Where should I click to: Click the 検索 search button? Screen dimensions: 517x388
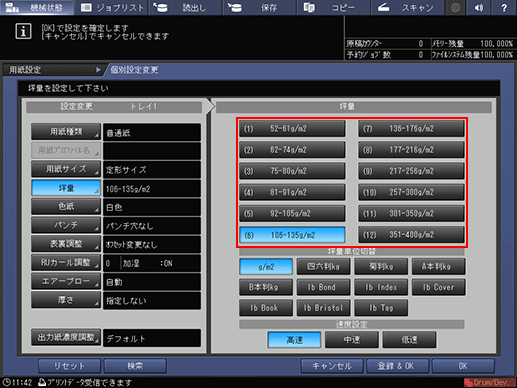pyautogui.click(x=135, y=366)
